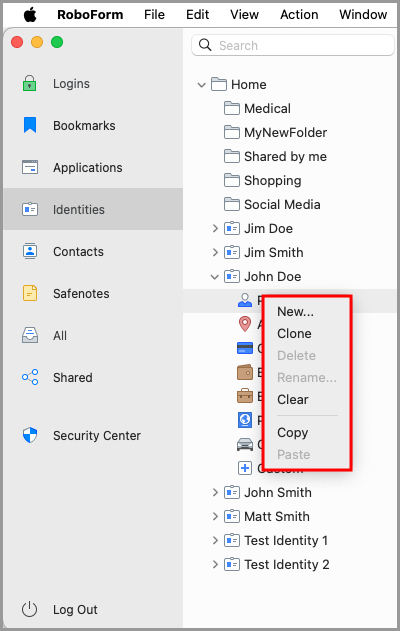Open the File menu
This screenshot has height=631, width=400.
point(155,15)
